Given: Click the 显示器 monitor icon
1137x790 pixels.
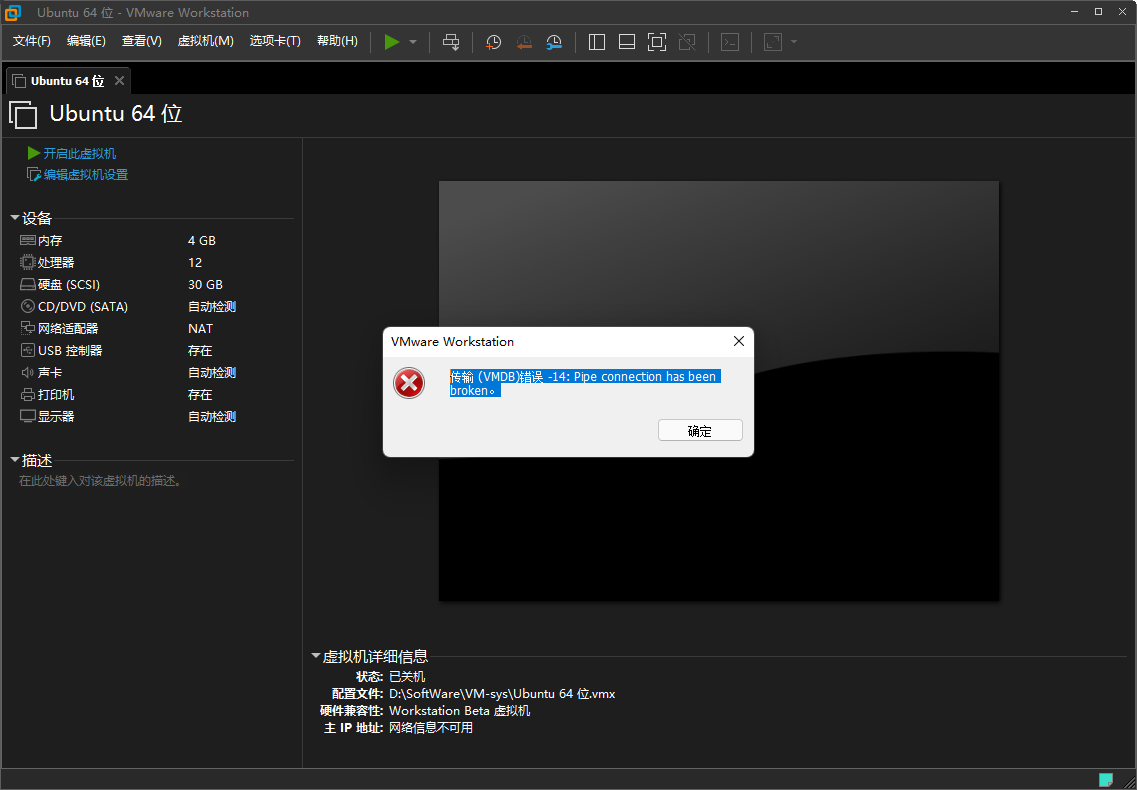Looking at the screenshot, I should point(28,416).
